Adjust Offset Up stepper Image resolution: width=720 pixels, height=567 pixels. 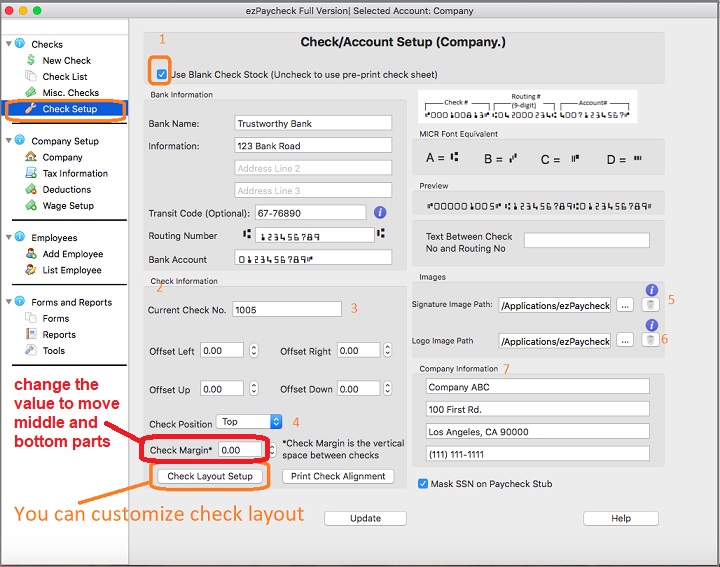(253, 389)
